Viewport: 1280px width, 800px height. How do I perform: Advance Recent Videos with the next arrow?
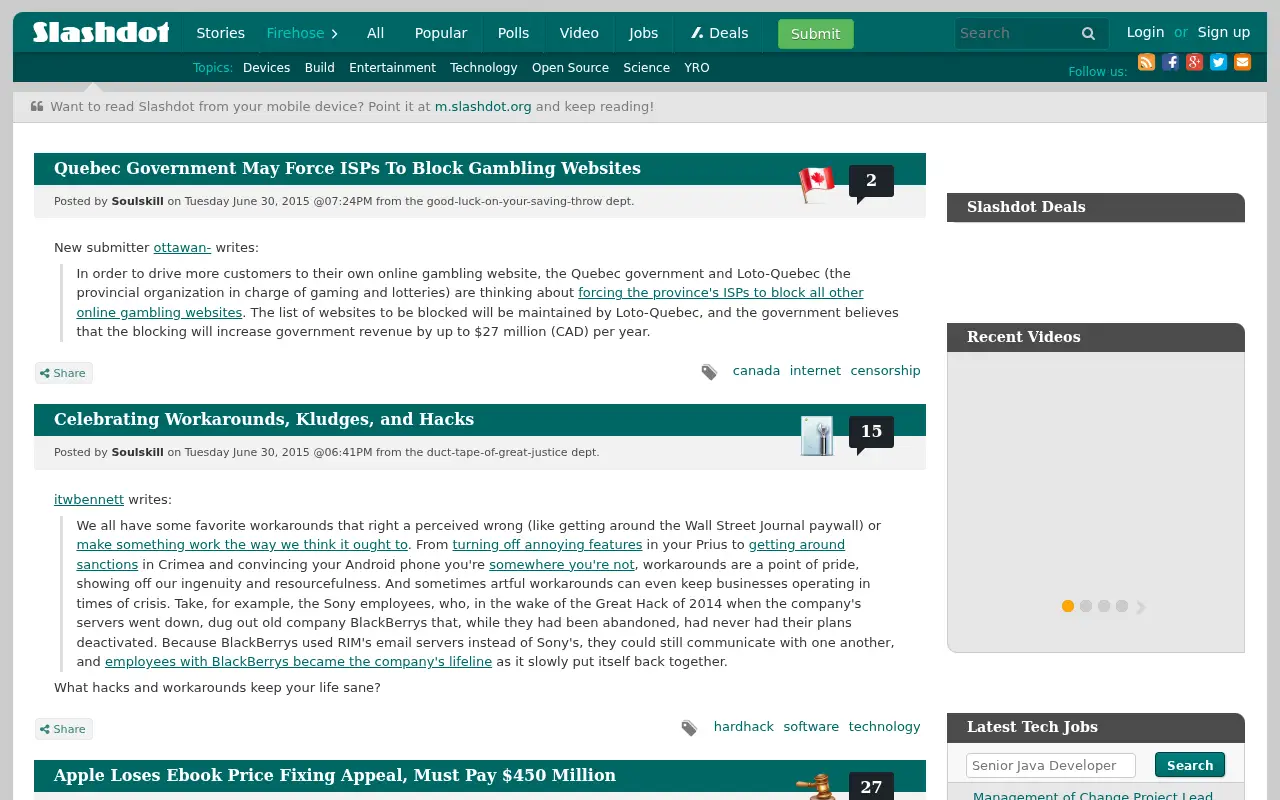1141,607
